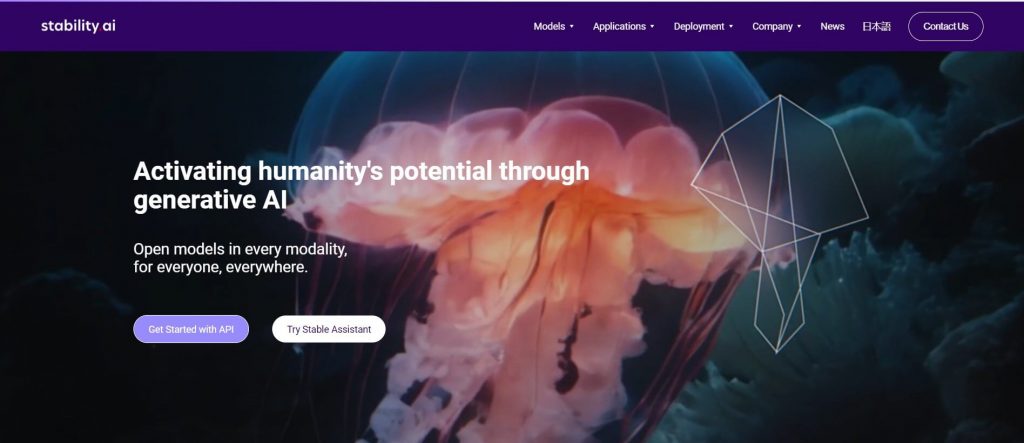This screenshot has width=1024, height=443.
Task: Click the Contact Us button
Action: pos(946,27)
